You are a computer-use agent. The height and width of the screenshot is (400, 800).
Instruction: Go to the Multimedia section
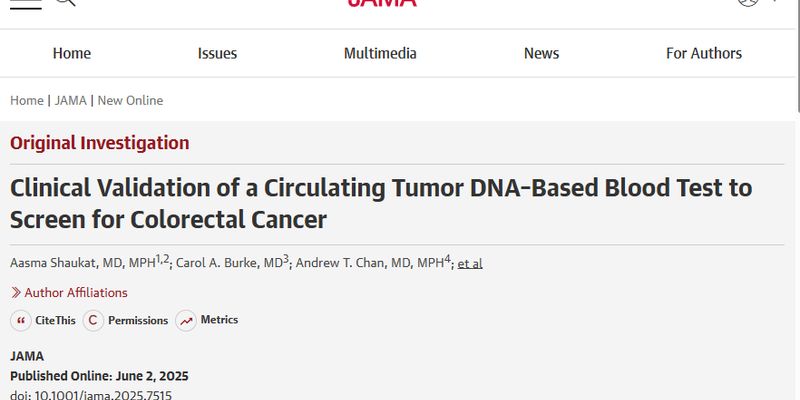click(x=380, y=53)
